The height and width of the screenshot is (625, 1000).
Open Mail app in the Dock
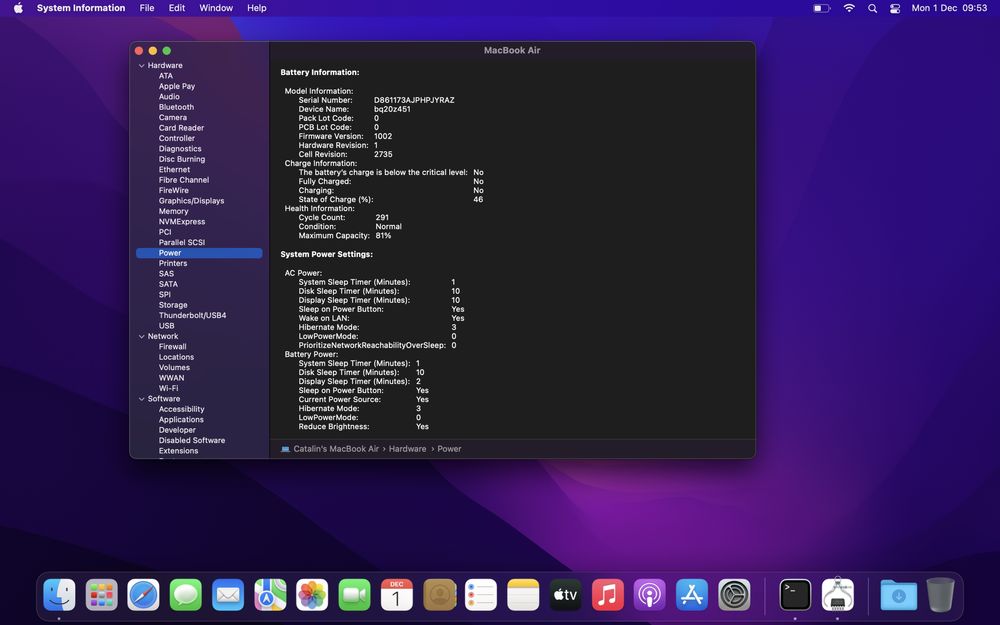click(x=228, y=594)
